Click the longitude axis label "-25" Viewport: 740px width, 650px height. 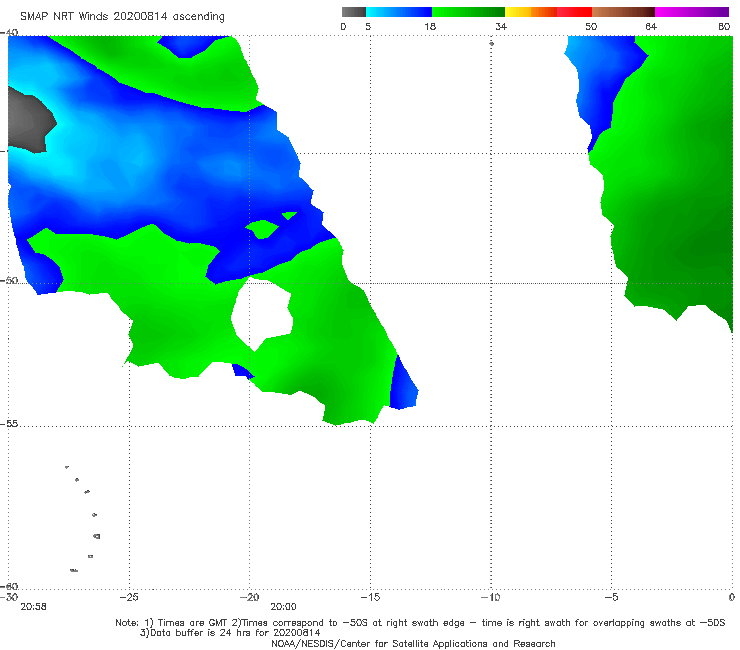point(129,597)
